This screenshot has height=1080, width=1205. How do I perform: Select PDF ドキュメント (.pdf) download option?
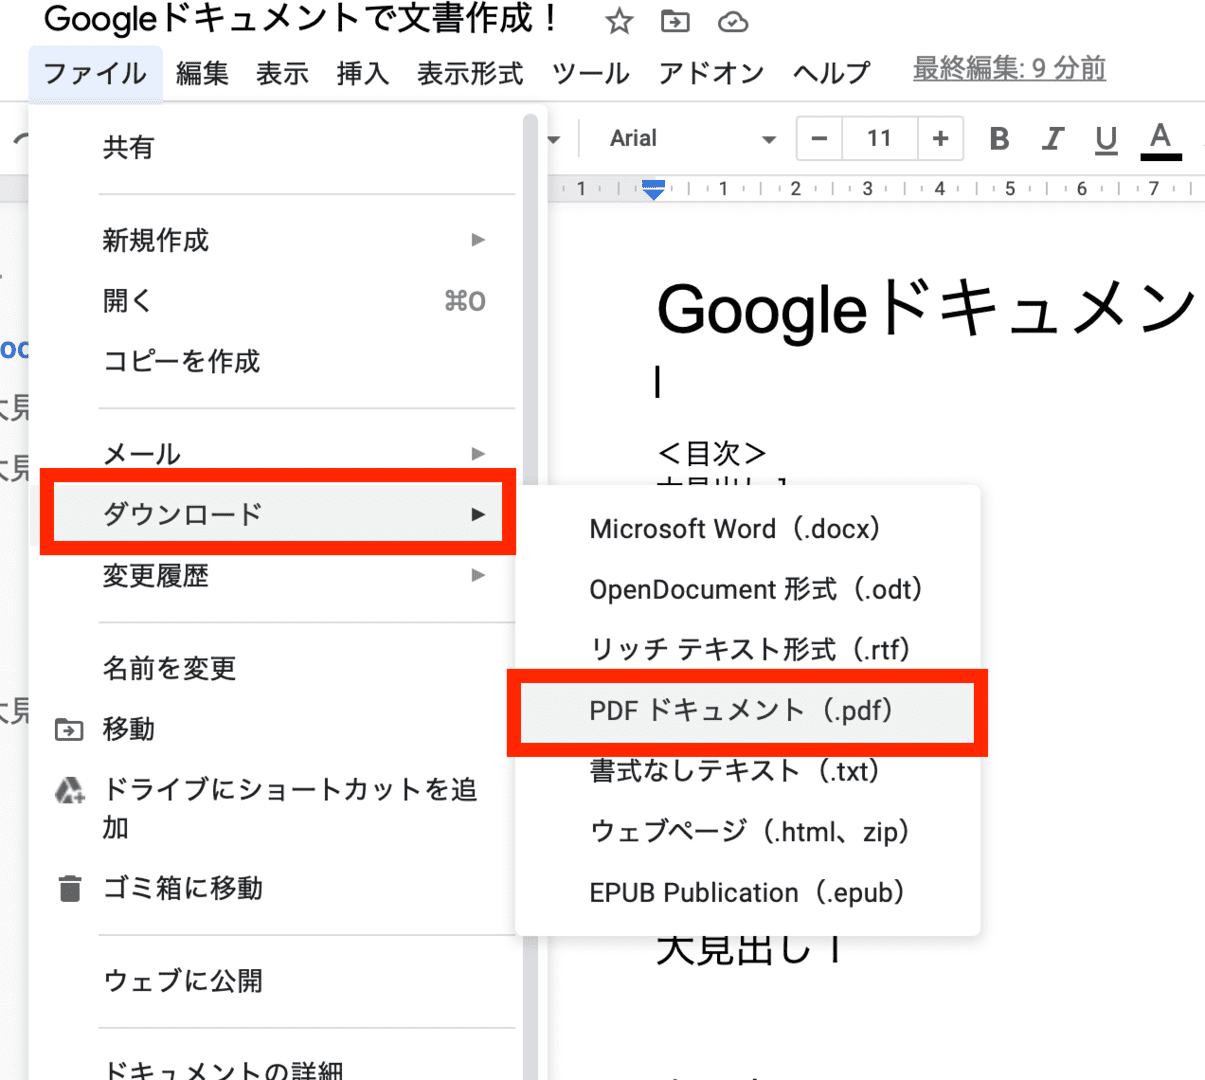tap(741, 711)
